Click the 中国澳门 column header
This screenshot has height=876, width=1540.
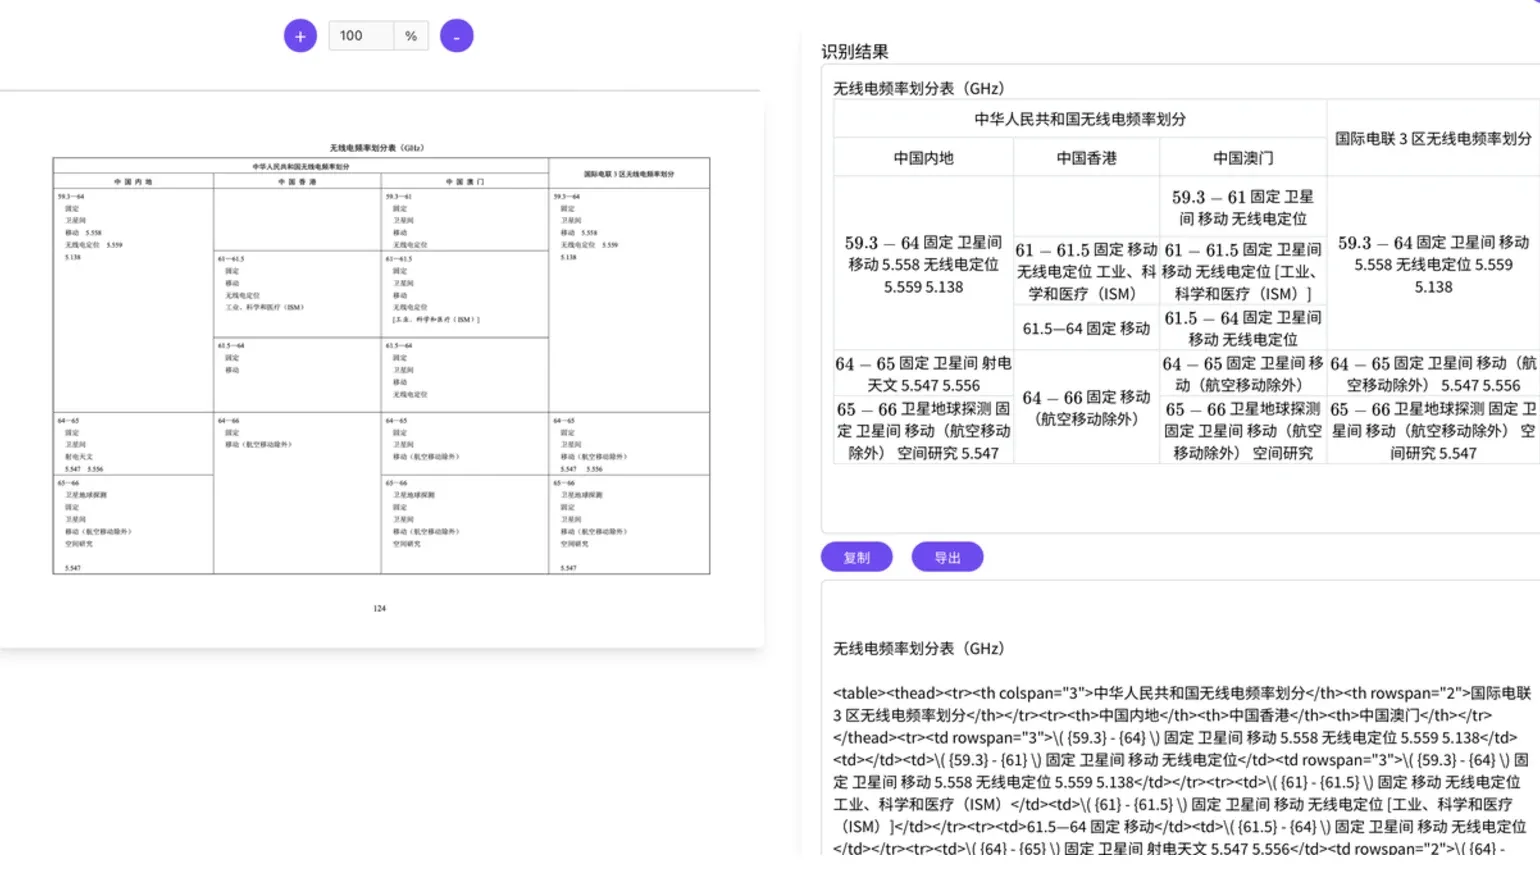point(1242,158)
